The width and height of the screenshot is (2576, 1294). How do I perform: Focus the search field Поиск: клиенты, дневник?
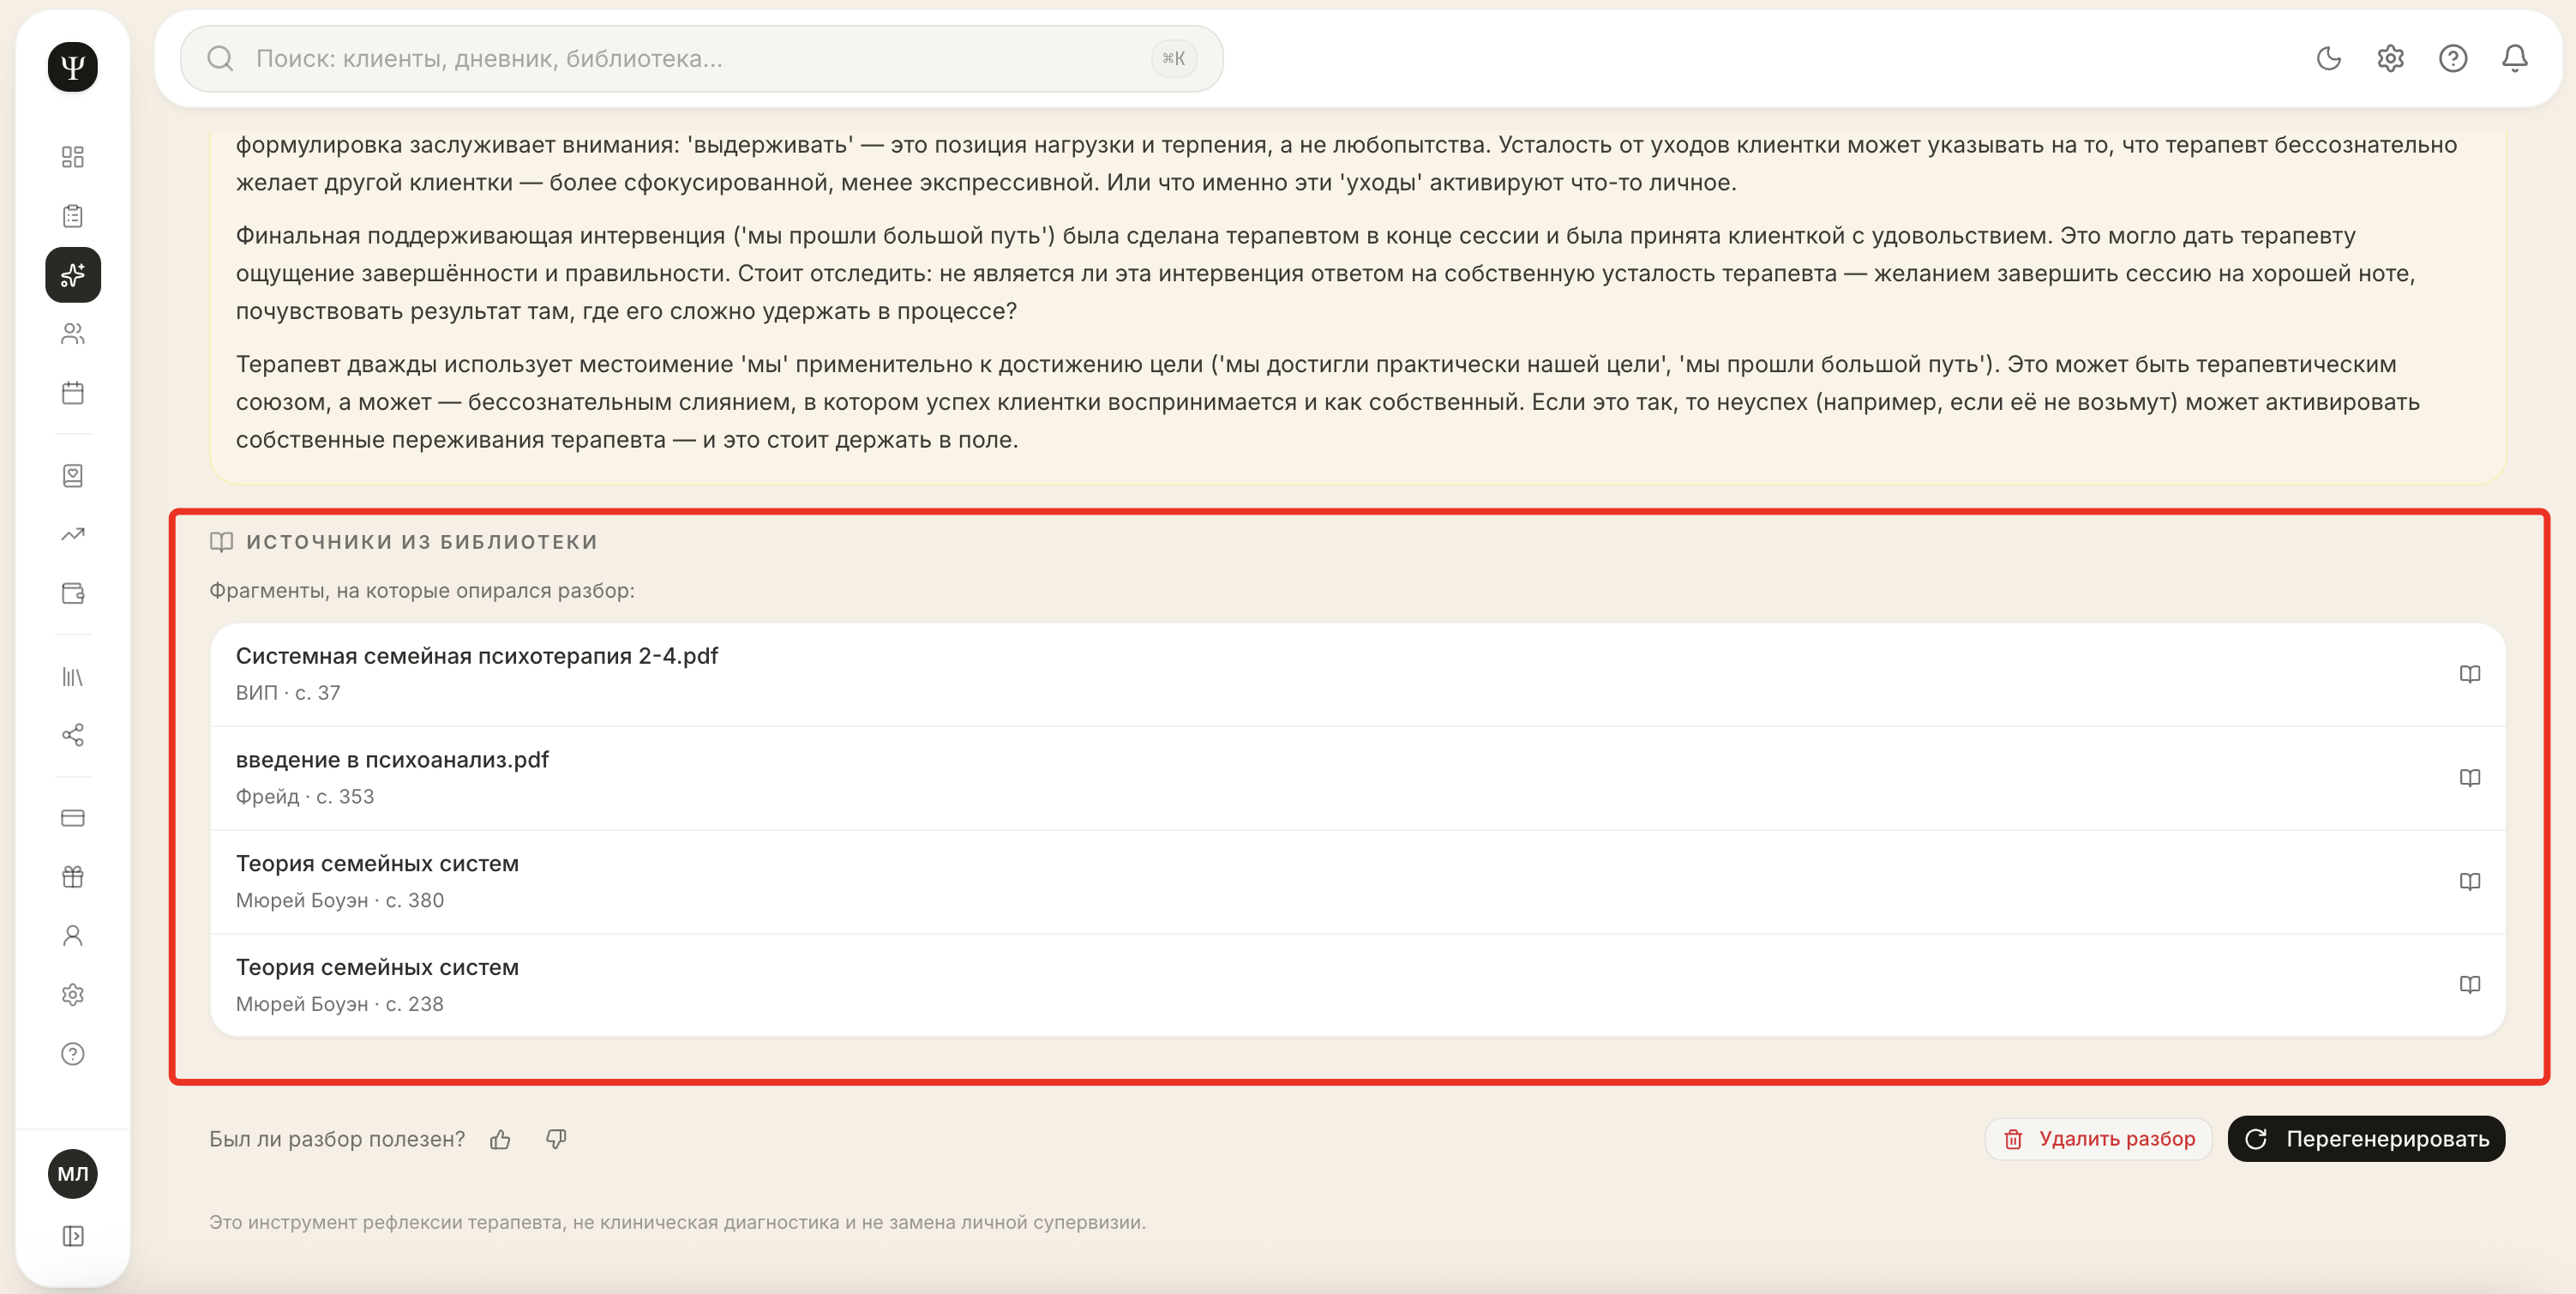(701, 59)
